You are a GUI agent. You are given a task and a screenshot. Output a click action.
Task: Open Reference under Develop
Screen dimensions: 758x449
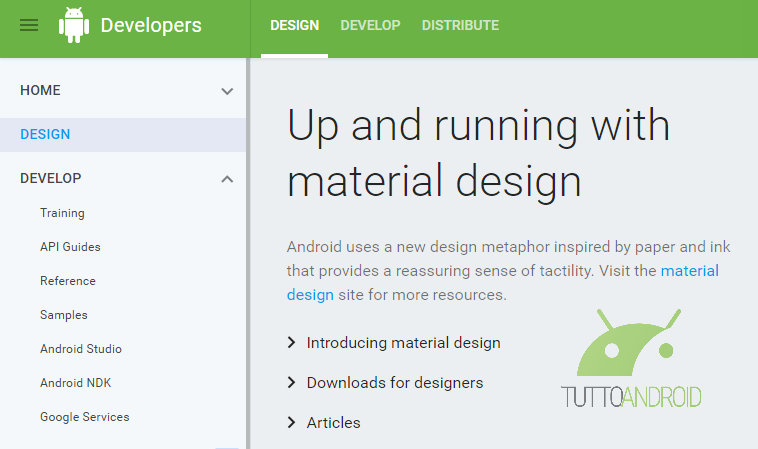(x=68, y=281)
